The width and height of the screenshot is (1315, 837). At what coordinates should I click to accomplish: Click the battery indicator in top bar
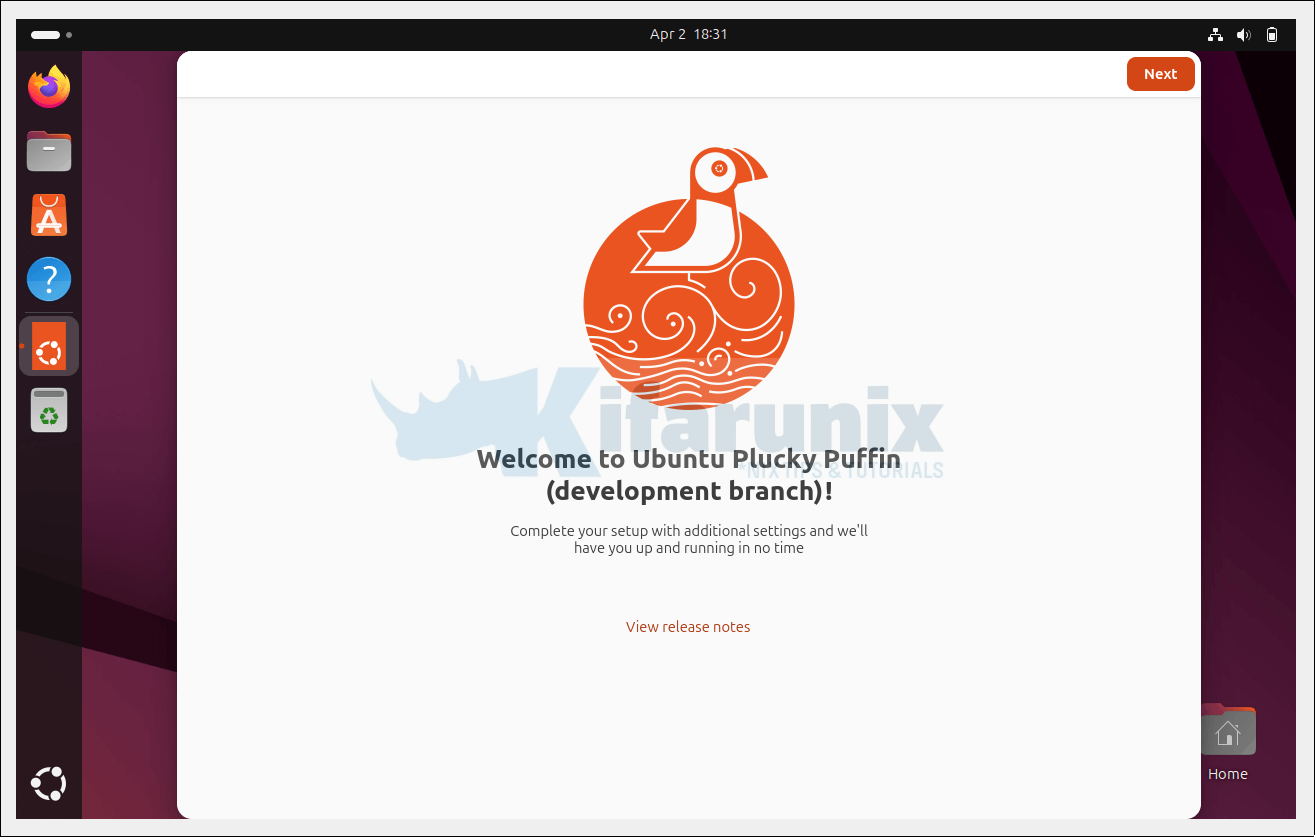tap(1272, 35)
